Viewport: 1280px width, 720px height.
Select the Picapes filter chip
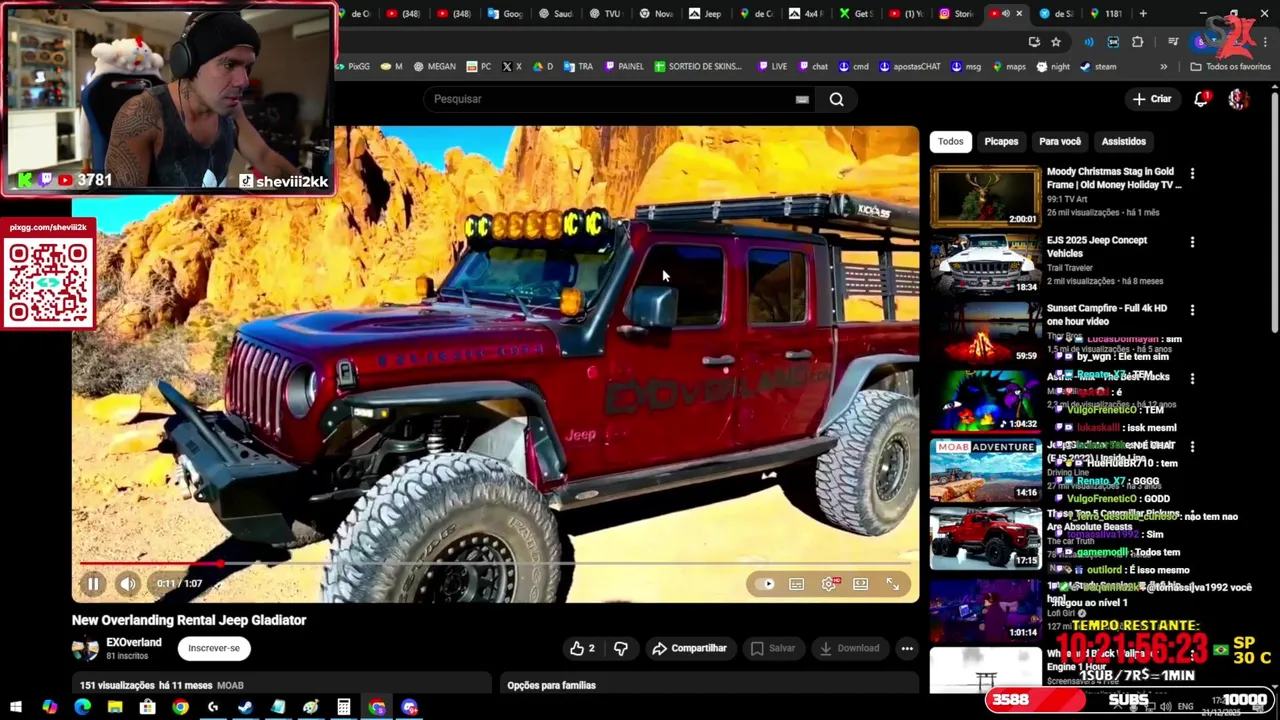click(x=1001, y=141)
